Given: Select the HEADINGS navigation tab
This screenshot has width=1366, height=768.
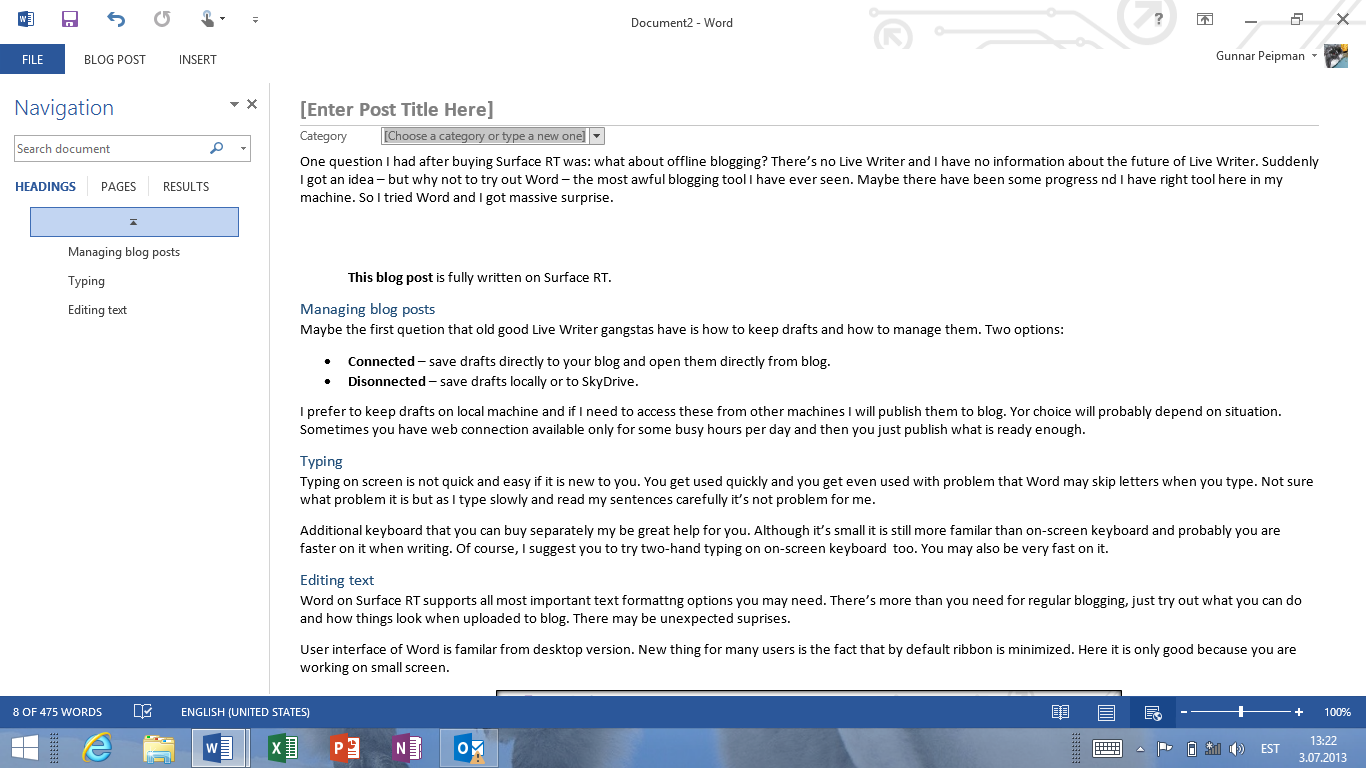Looking at the screenshot, I should coord(46,186).
